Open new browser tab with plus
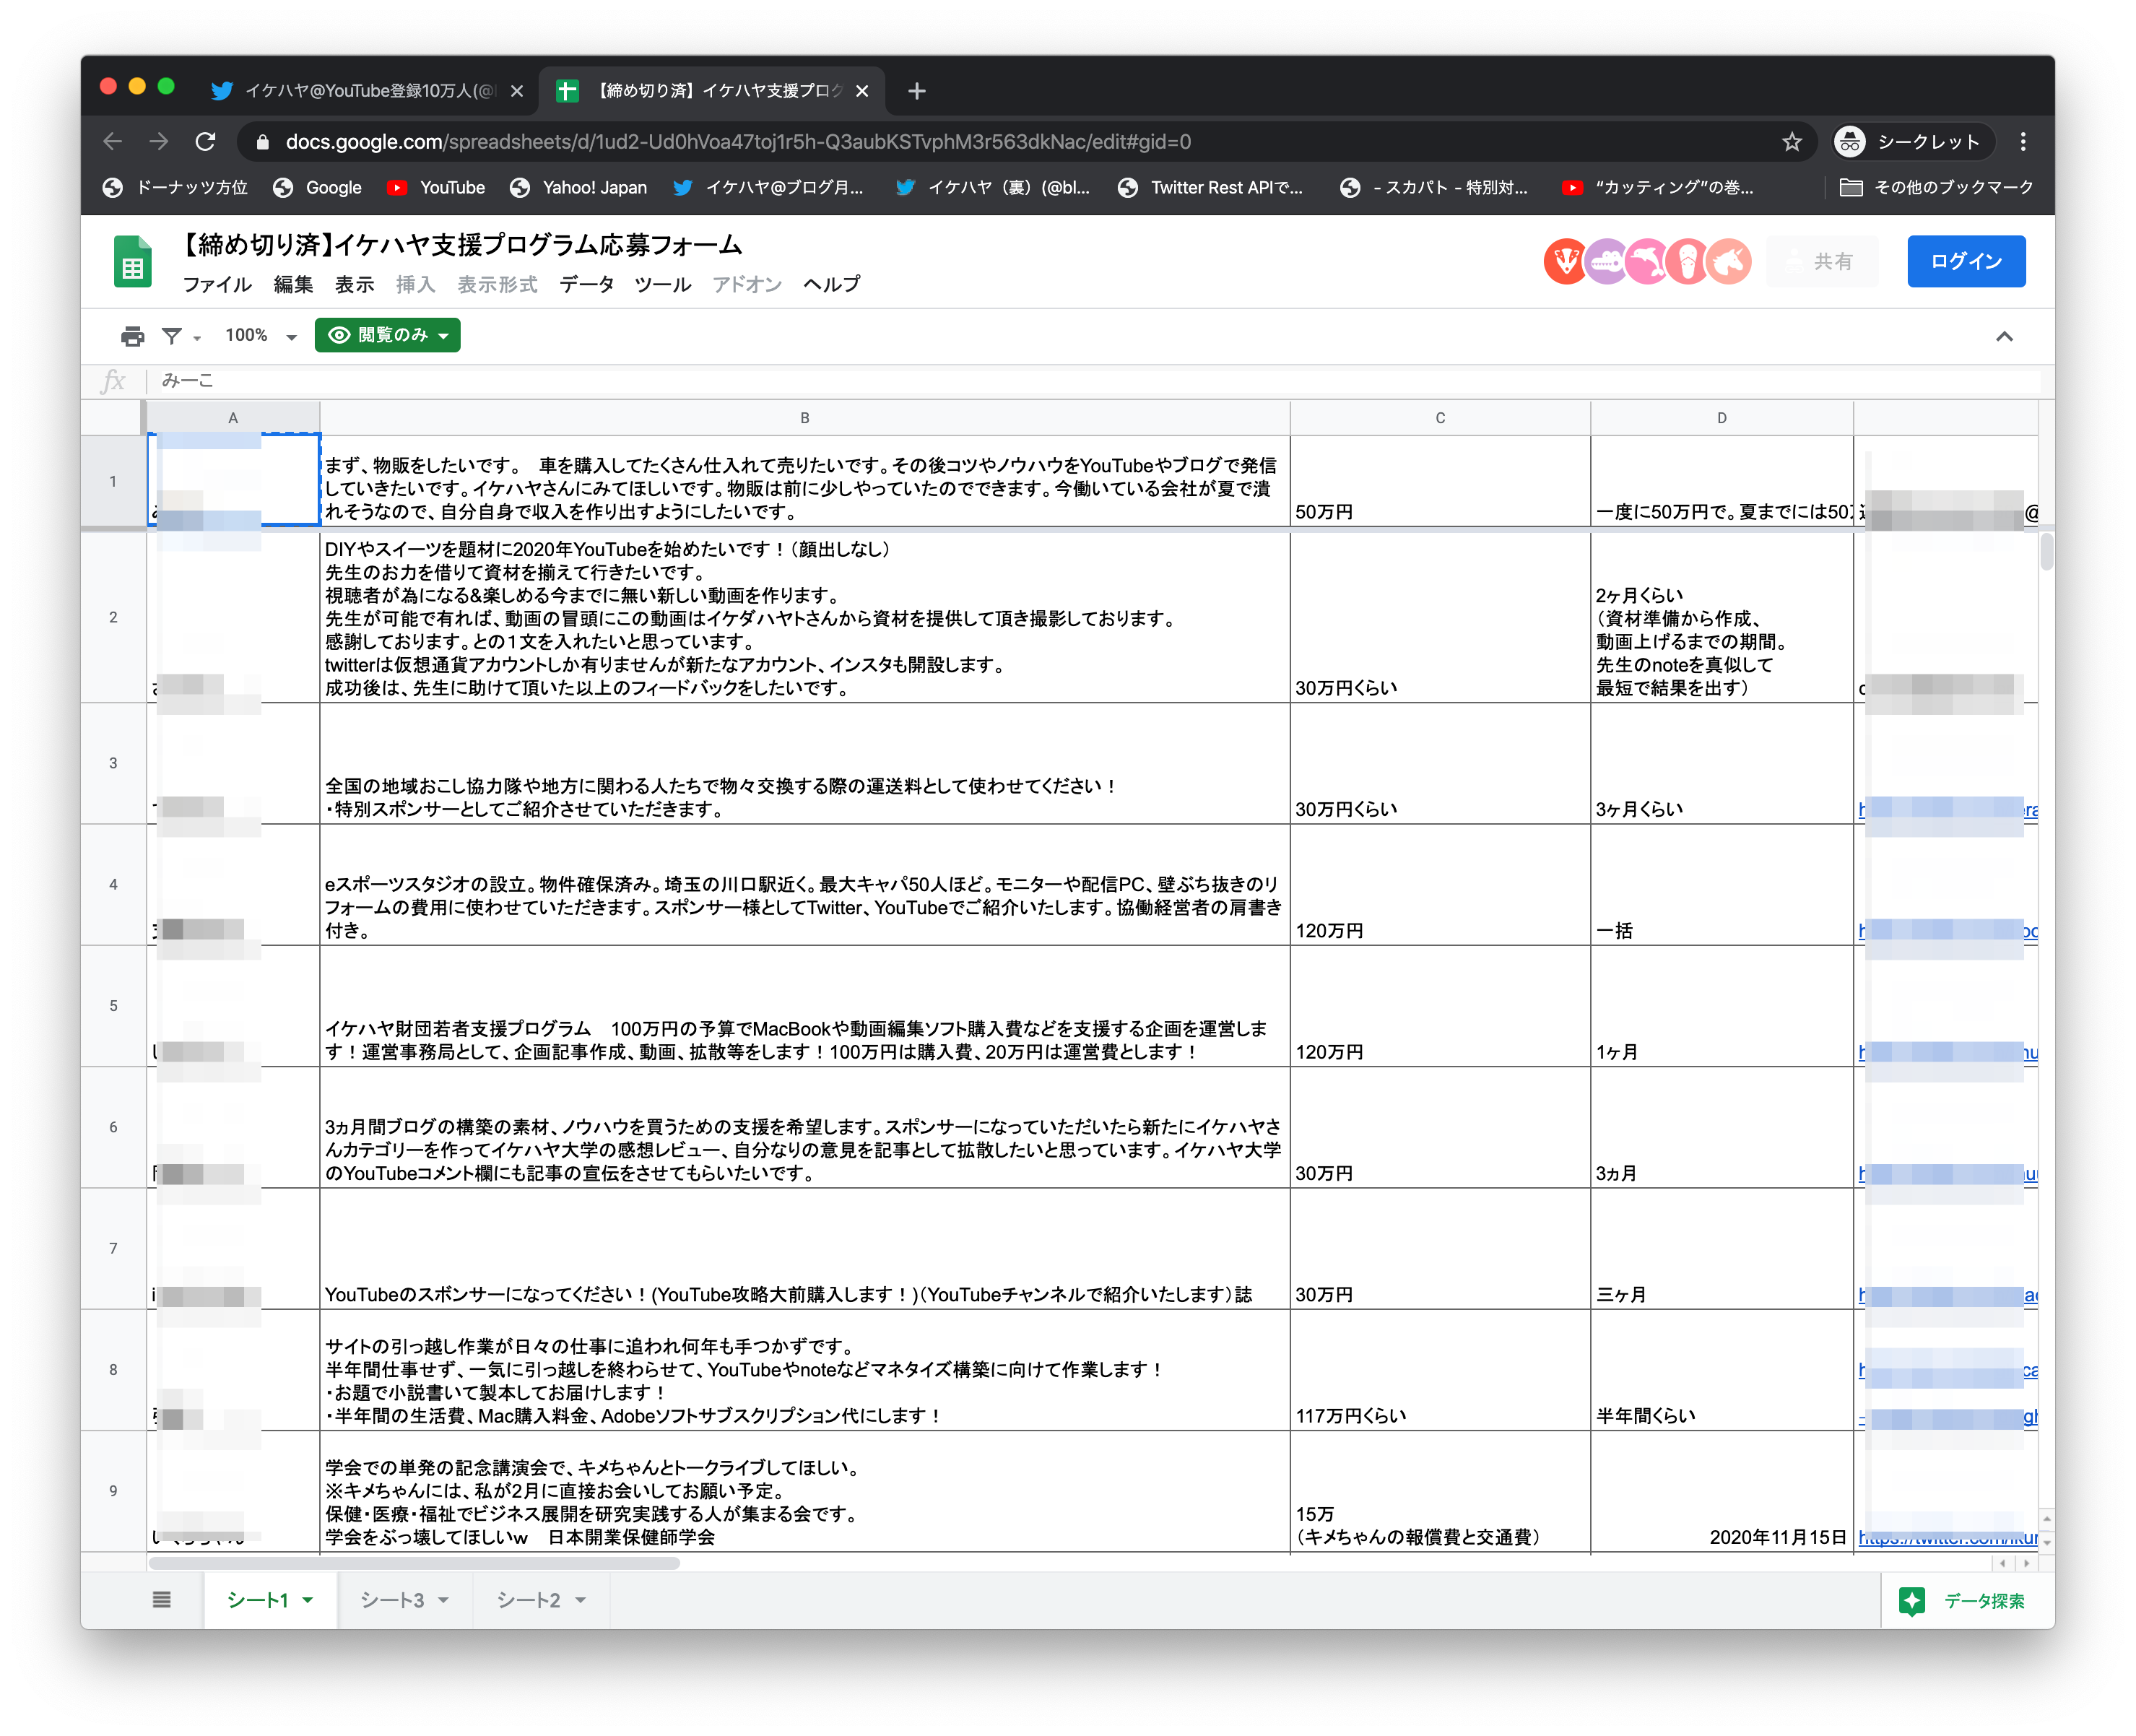Viewport: 2136px width, 1736px height. 916,91
